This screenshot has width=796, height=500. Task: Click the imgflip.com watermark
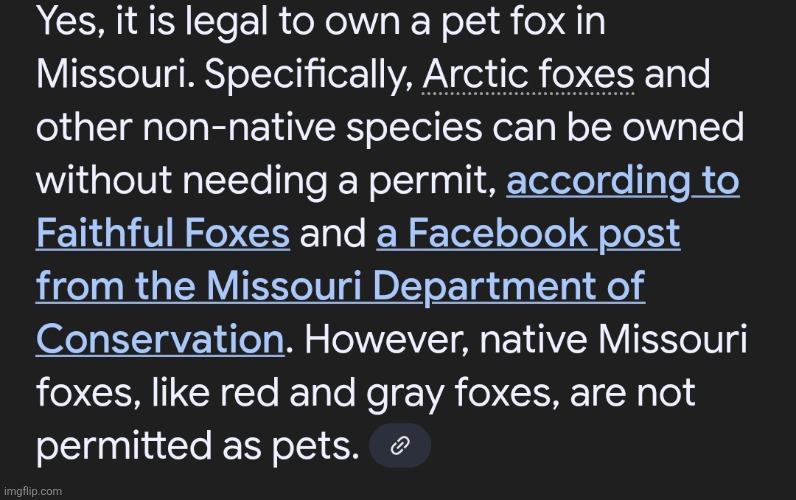tap(32, 491)
